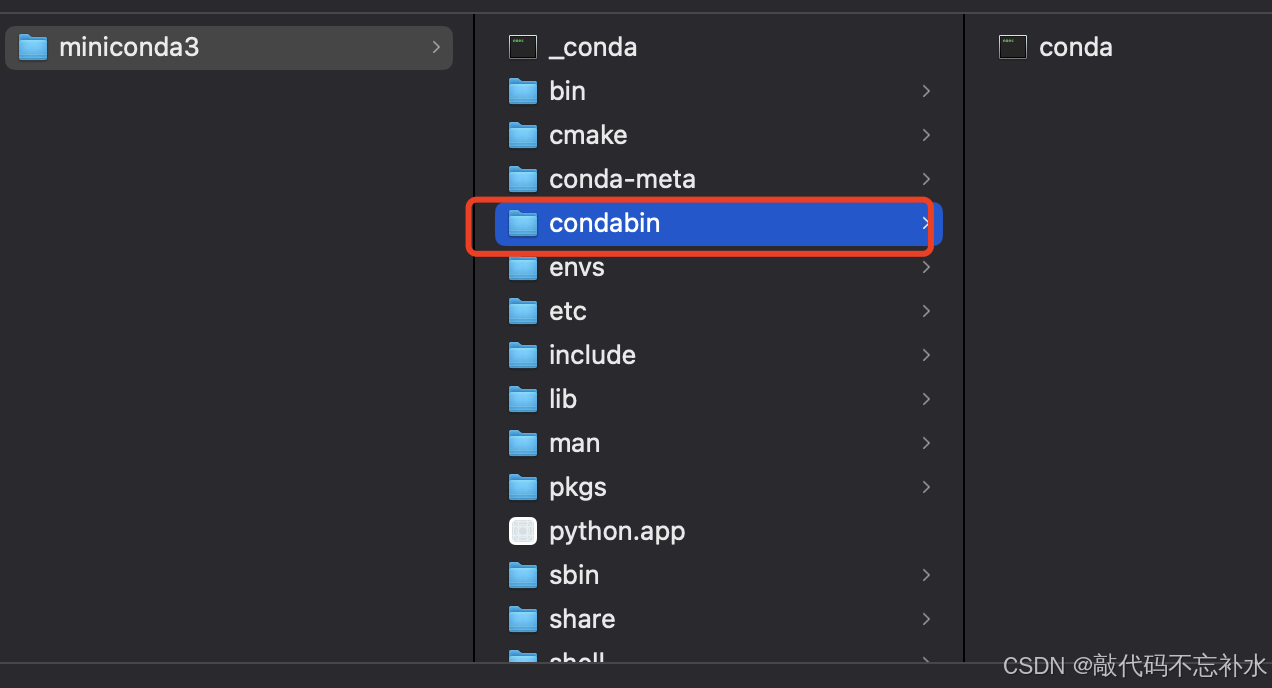Screen dimensions: 1272x688
Task: Click the sbin folder icon
Action: [523, 575]
